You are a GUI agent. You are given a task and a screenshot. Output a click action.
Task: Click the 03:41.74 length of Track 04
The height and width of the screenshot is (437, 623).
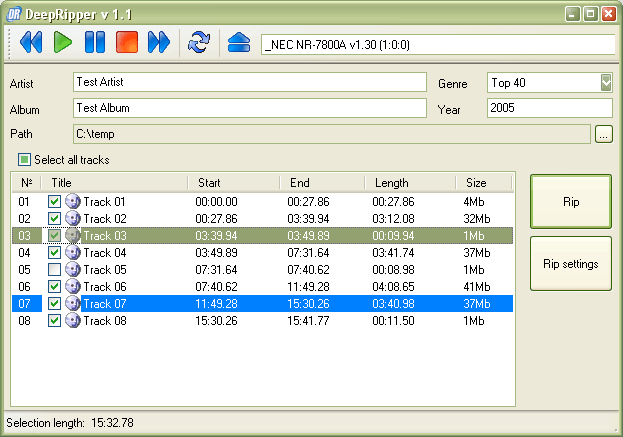coord(393,253)
